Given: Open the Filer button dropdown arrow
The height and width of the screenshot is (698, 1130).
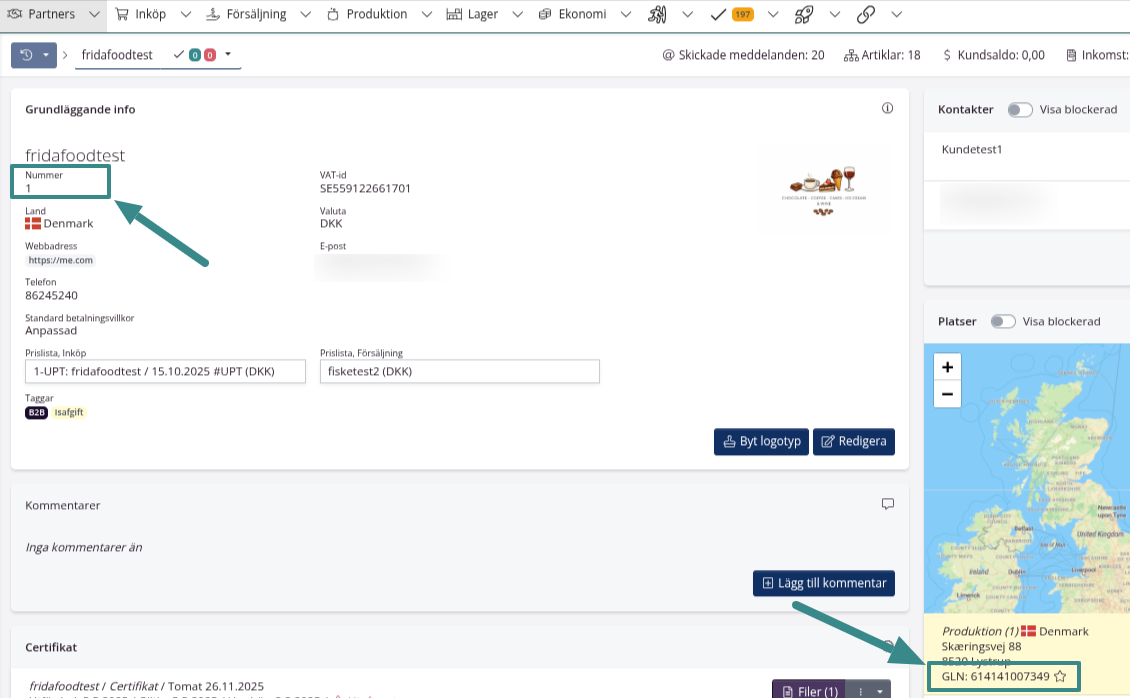Looking at the screenshot, I should click(880, 691).
